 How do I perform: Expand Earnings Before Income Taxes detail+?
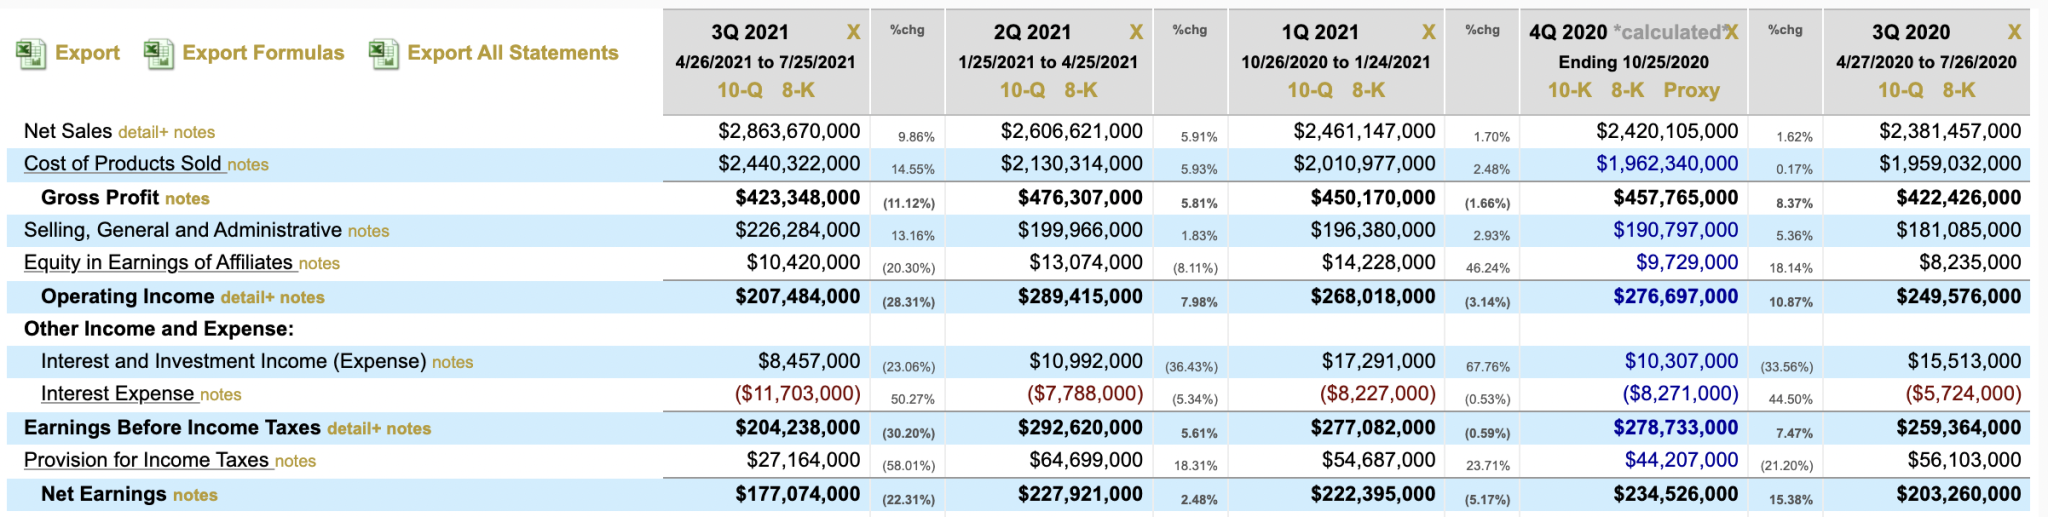[354, 428]
